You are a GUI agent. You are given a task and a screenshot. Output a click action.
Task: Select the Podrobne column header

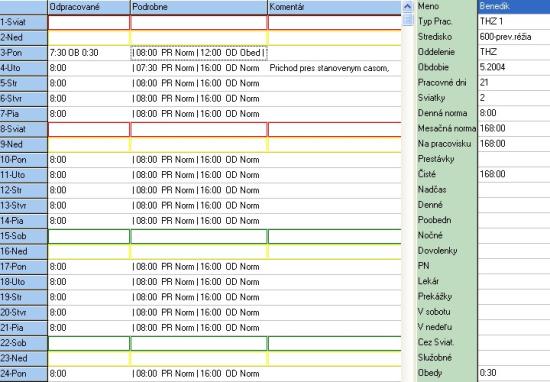click(x=199, y=7)
